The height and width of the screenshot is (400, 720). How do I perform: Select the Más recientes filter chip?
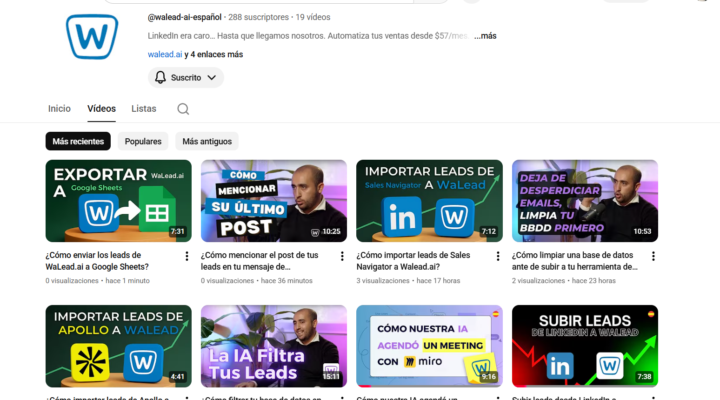78,141
